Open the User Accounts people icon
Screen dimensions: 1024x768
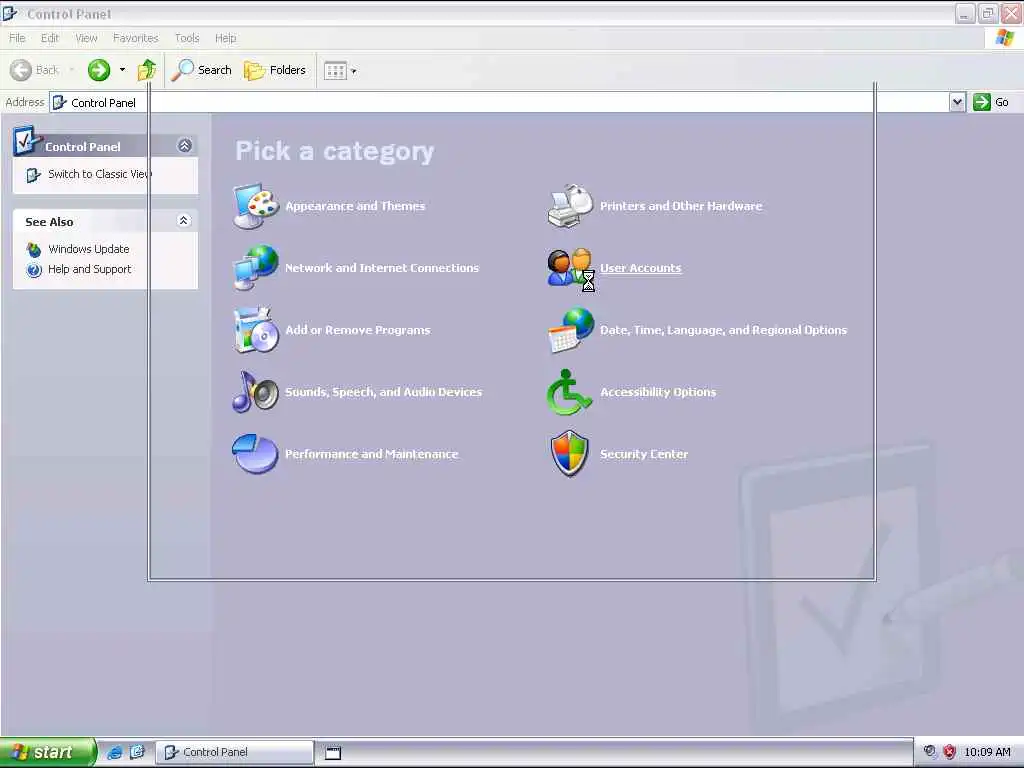click(x=570, y=268)
